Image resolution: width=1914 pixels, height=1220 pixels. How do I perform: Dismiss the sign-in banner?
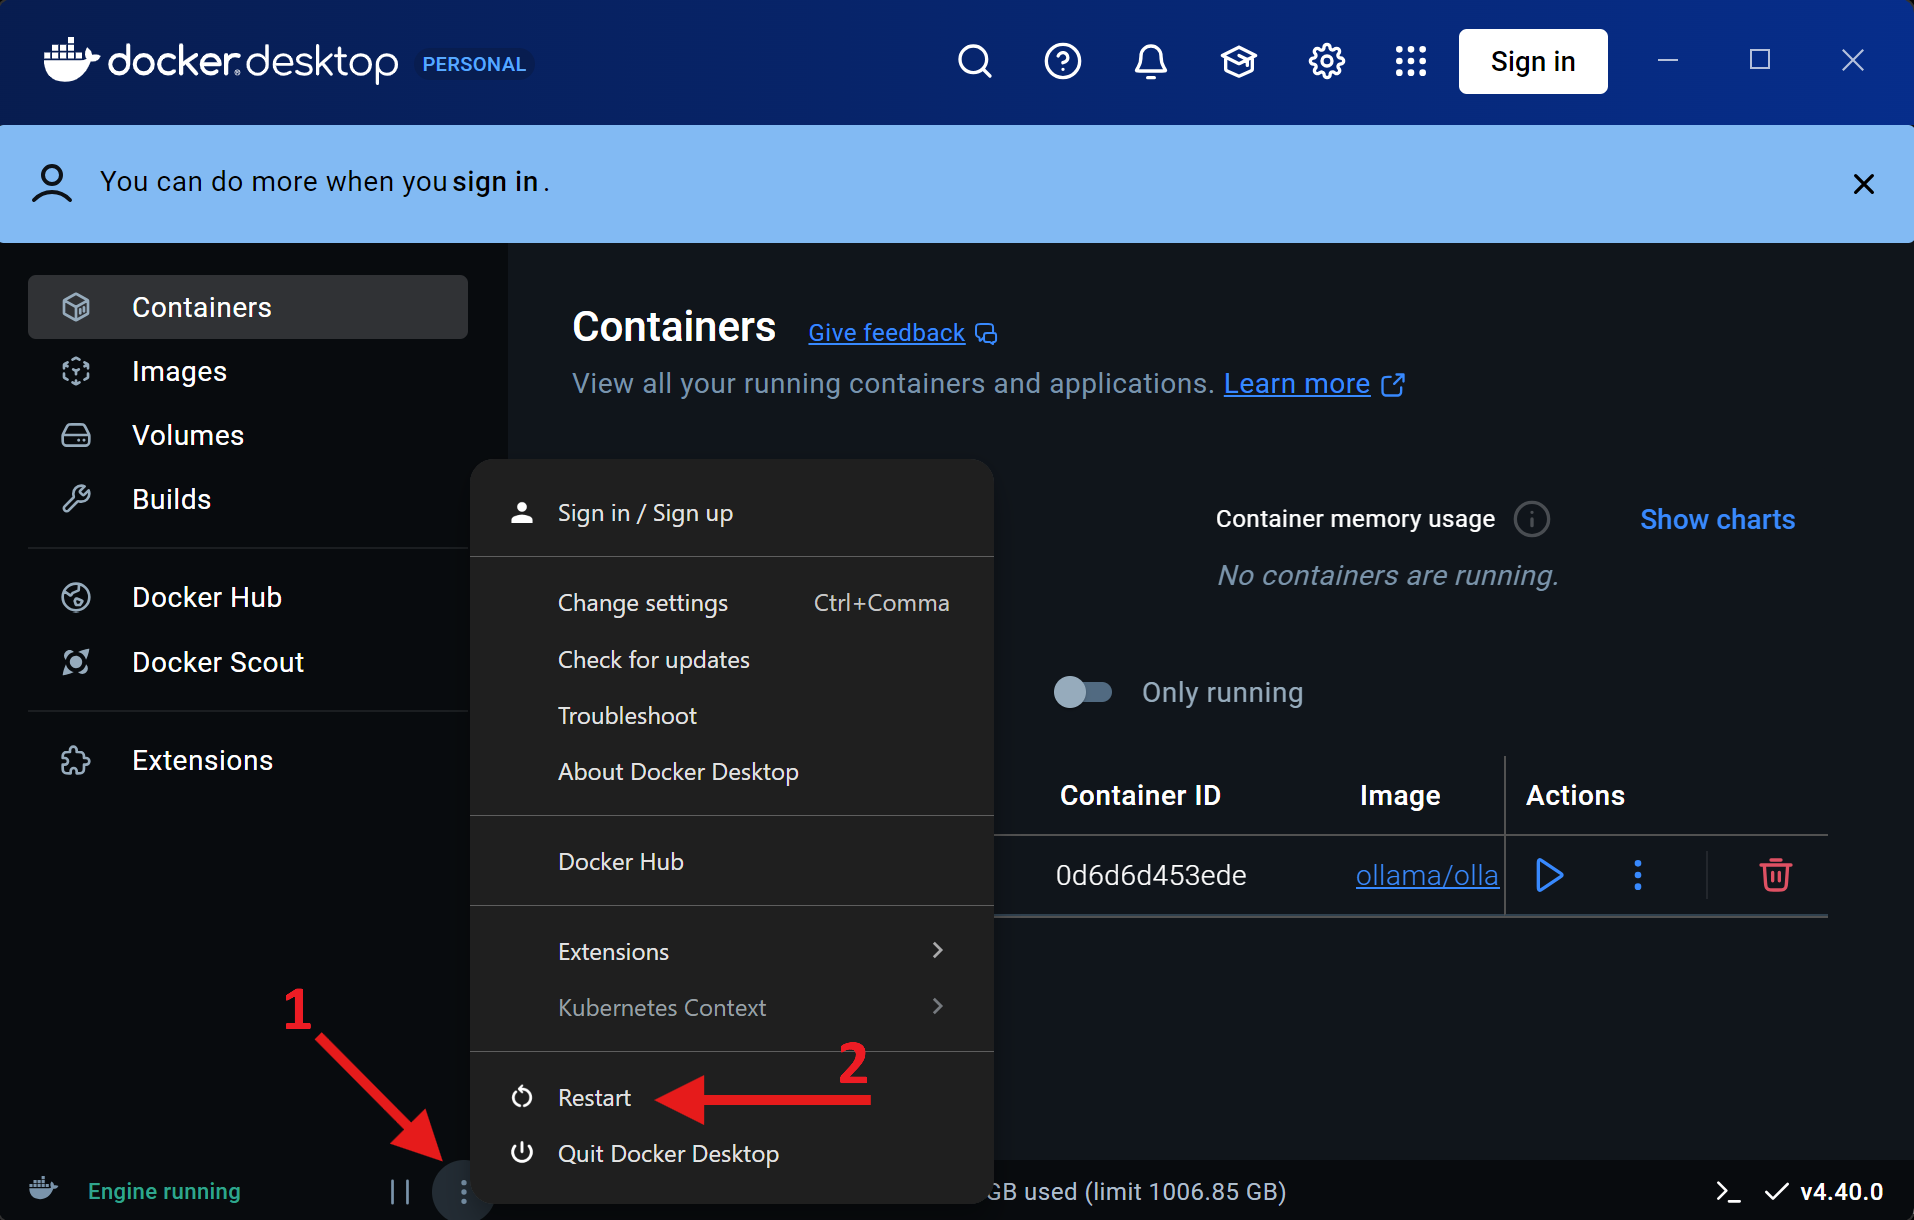click(1863, 184)
